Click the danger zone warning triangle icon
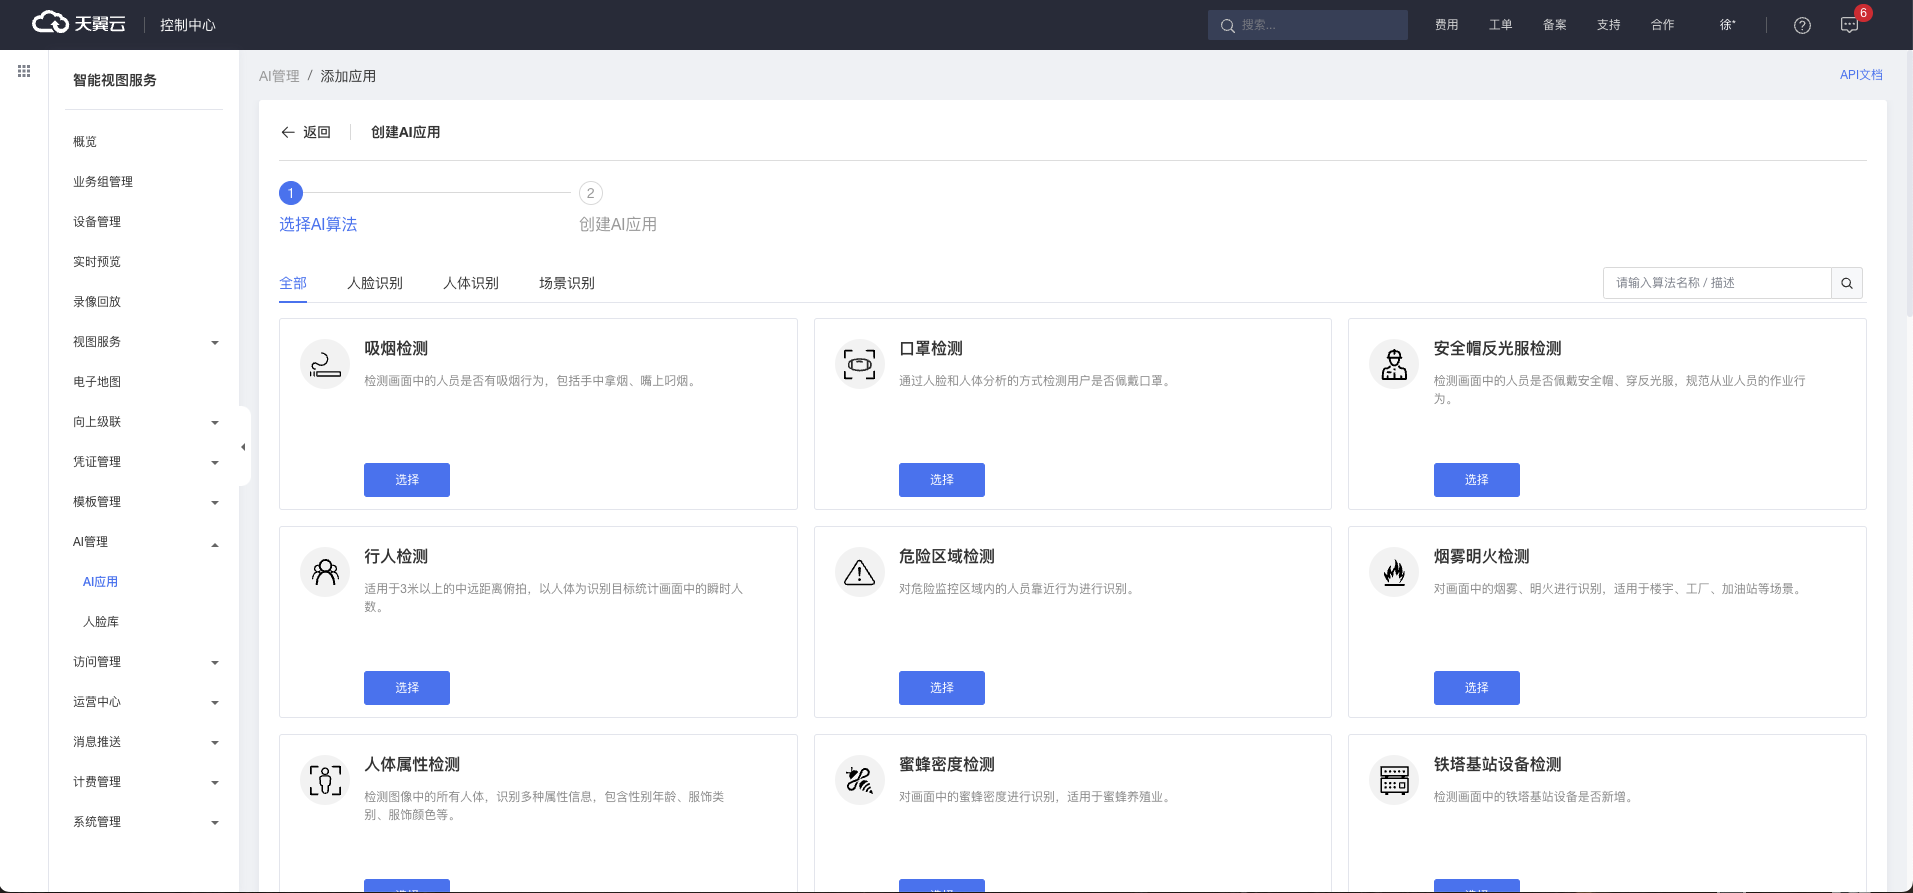This screenshot has height=893, width=1913. point(859,572)
